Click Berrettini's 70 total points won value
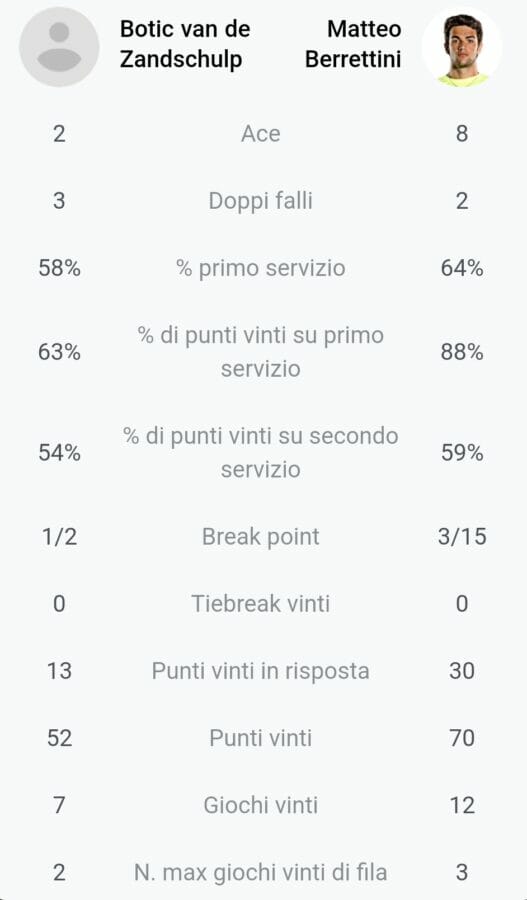527x900 pixels. click(x=462, y=738)
